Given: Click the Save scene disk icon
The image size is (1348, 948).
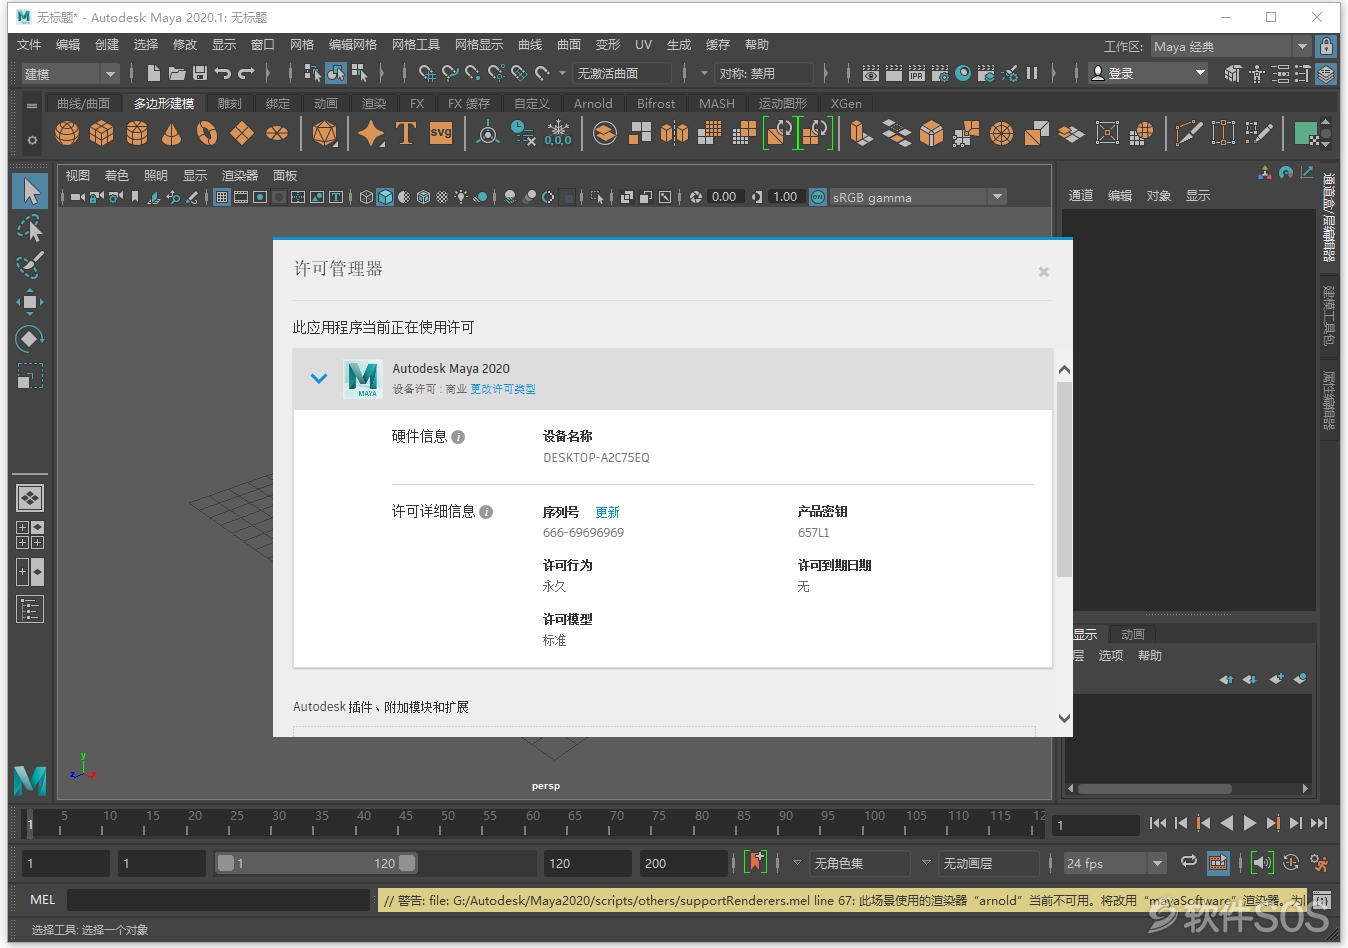Looking at the screenshot, I should pos(200,73).
